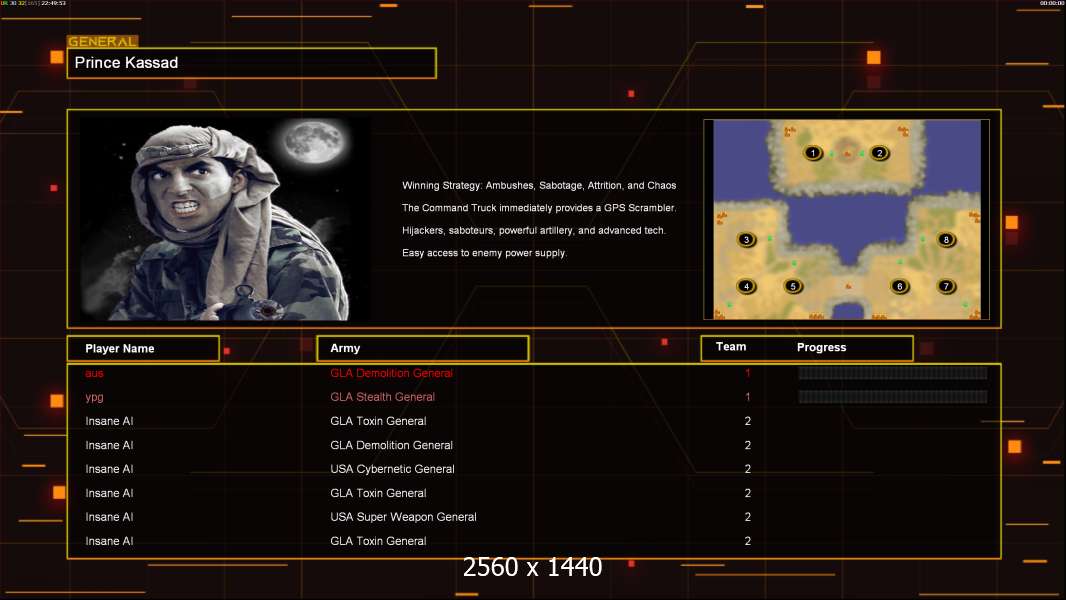Click start position 5 on the minimap
This screenshot has height=600, width=1066.
coord(793,286)
